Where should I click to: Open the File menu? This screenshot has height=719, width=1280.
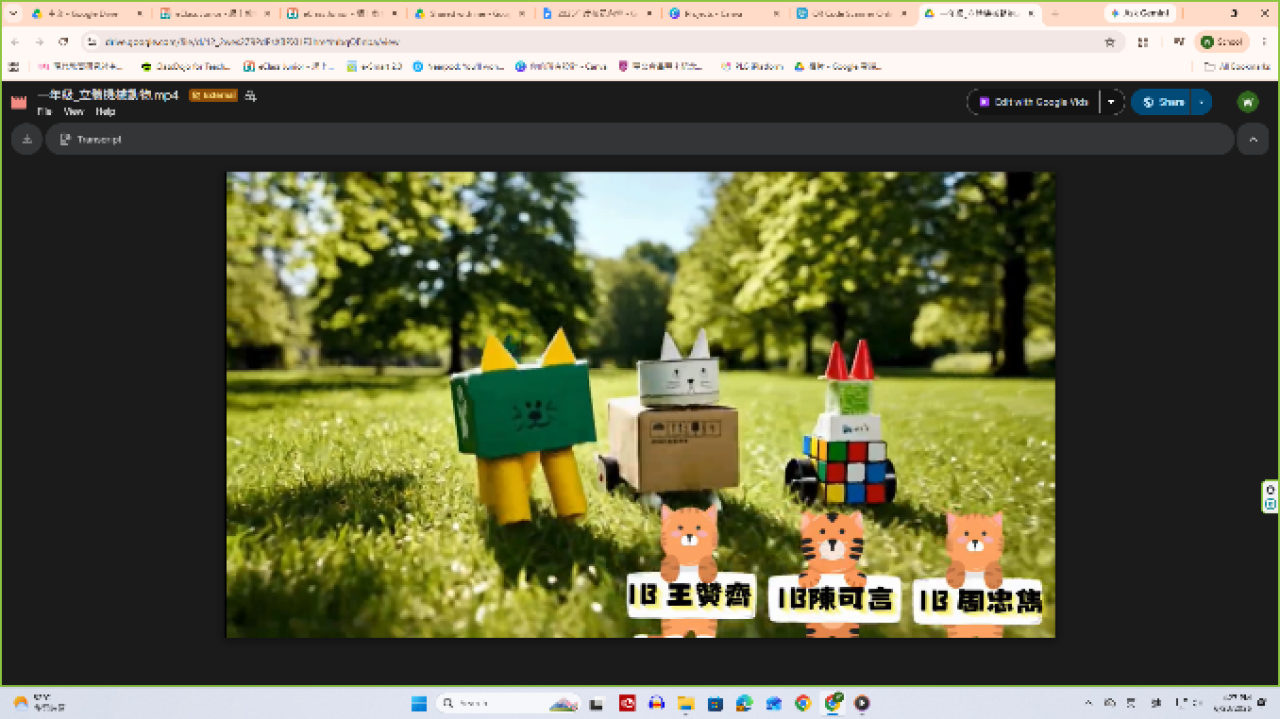pos(44,112)
